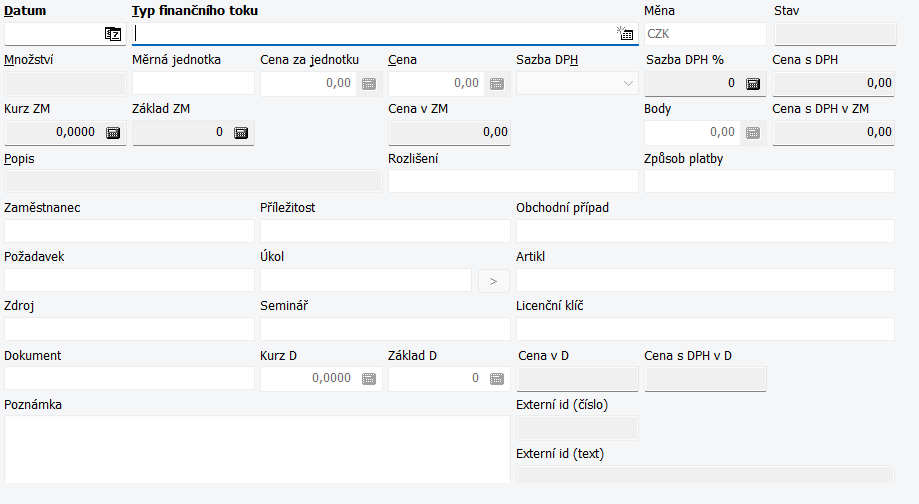Select the Měna currency field
Viewport: 919px width, 504px height.
coord(706,34)
